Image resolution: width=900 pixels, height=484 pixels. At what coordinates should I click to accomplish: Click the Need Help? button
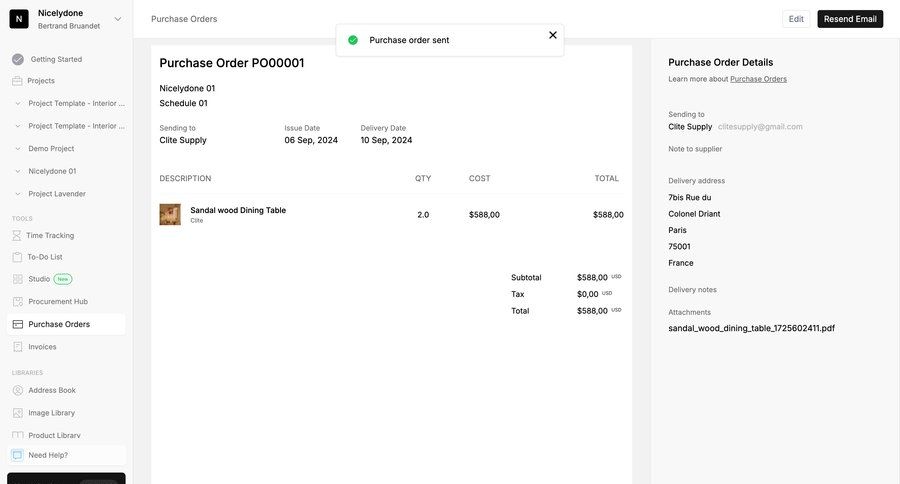67,455
